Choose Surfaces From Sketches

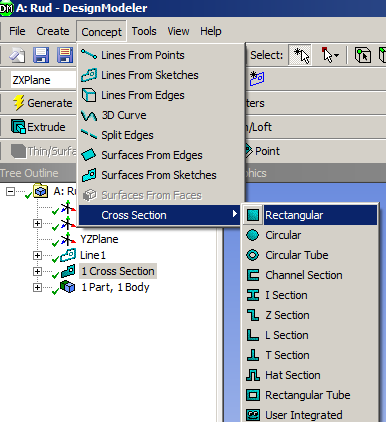pyautogui.click(x=162, y=175)
